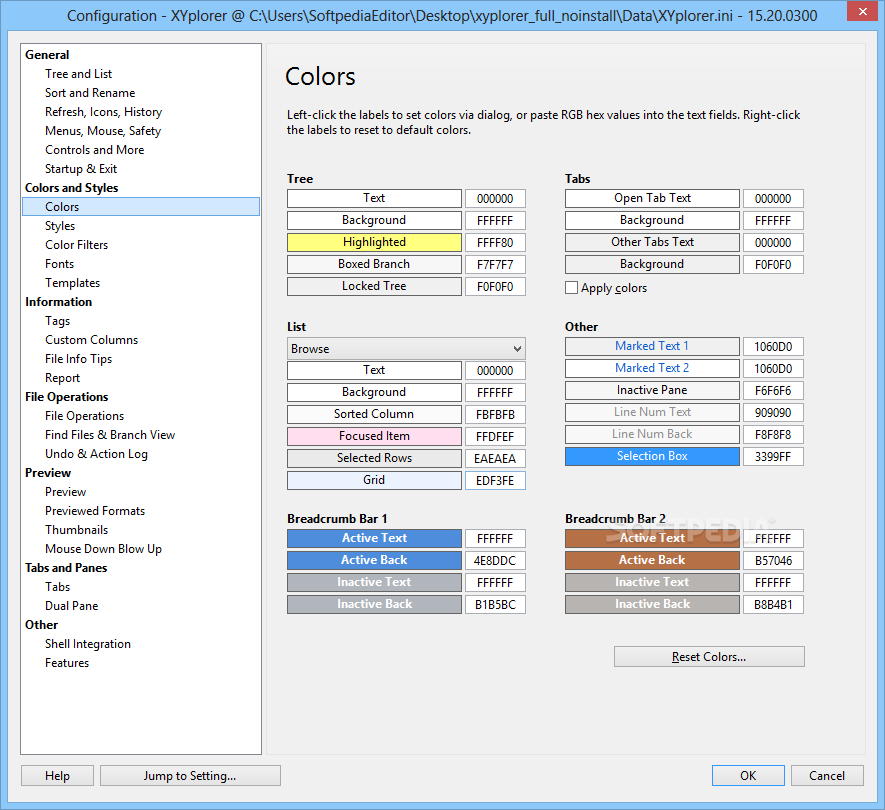Edit the Focused Item hex field FFDFEF
The image size is (885, 810).
click(495, 437)
